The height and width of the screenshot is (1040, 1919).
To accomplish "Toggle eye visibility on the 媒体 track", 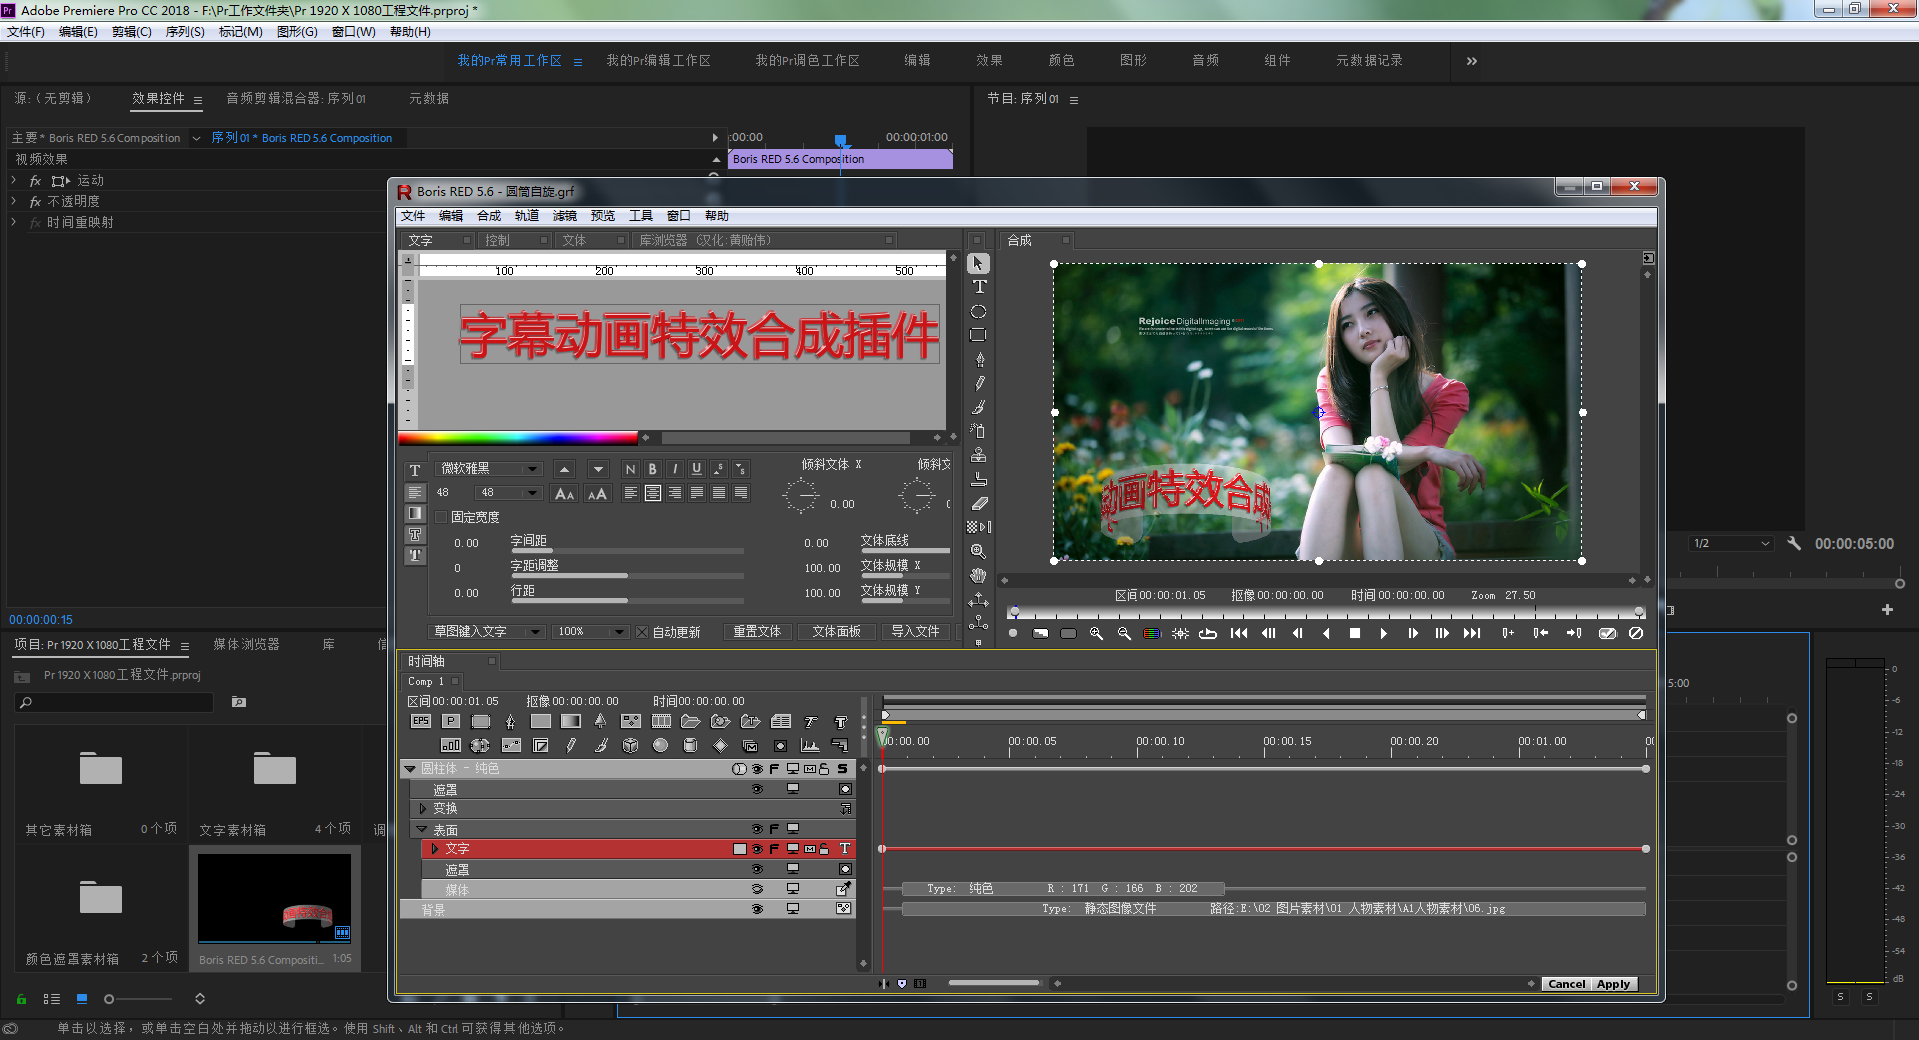I will tap(757, 889).
